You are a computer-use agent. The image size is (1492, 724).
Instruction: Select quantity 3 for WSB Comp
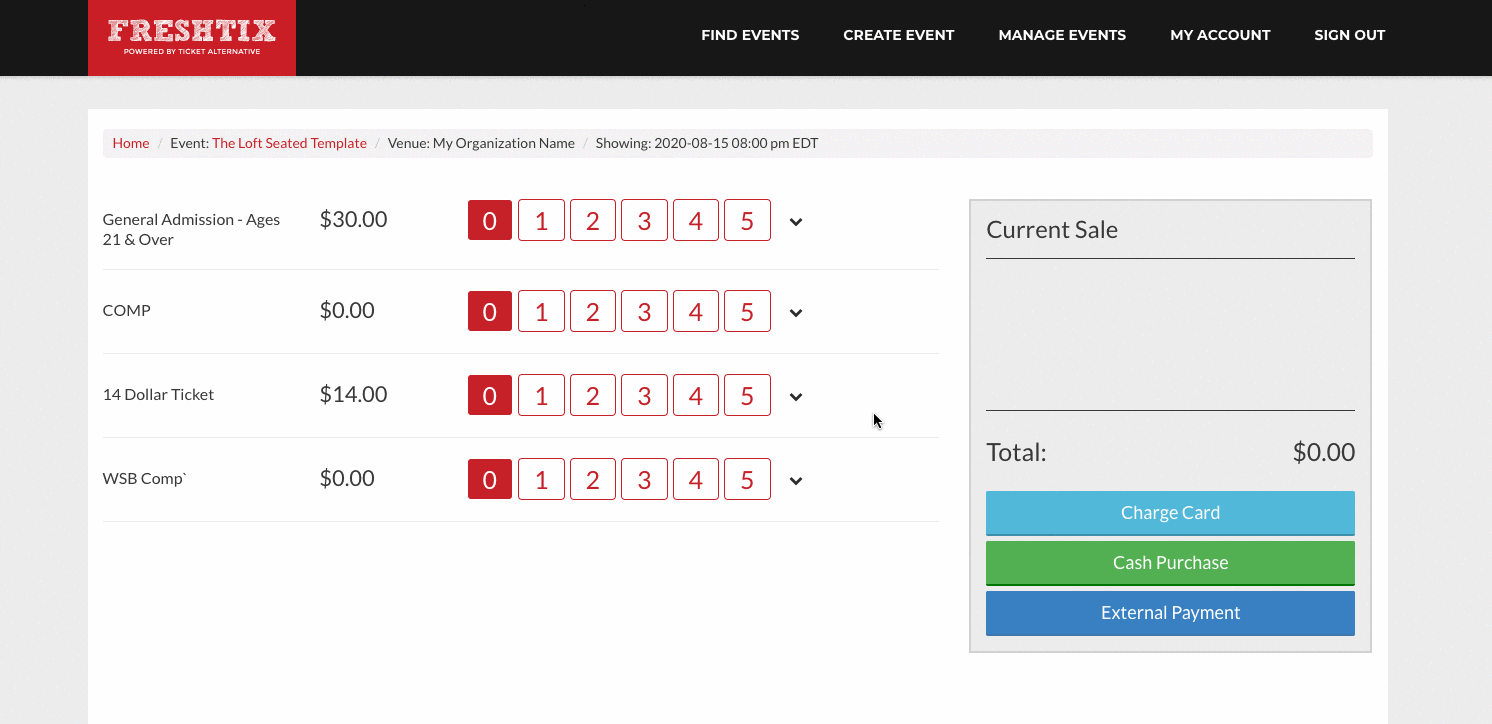pos(644,479)
